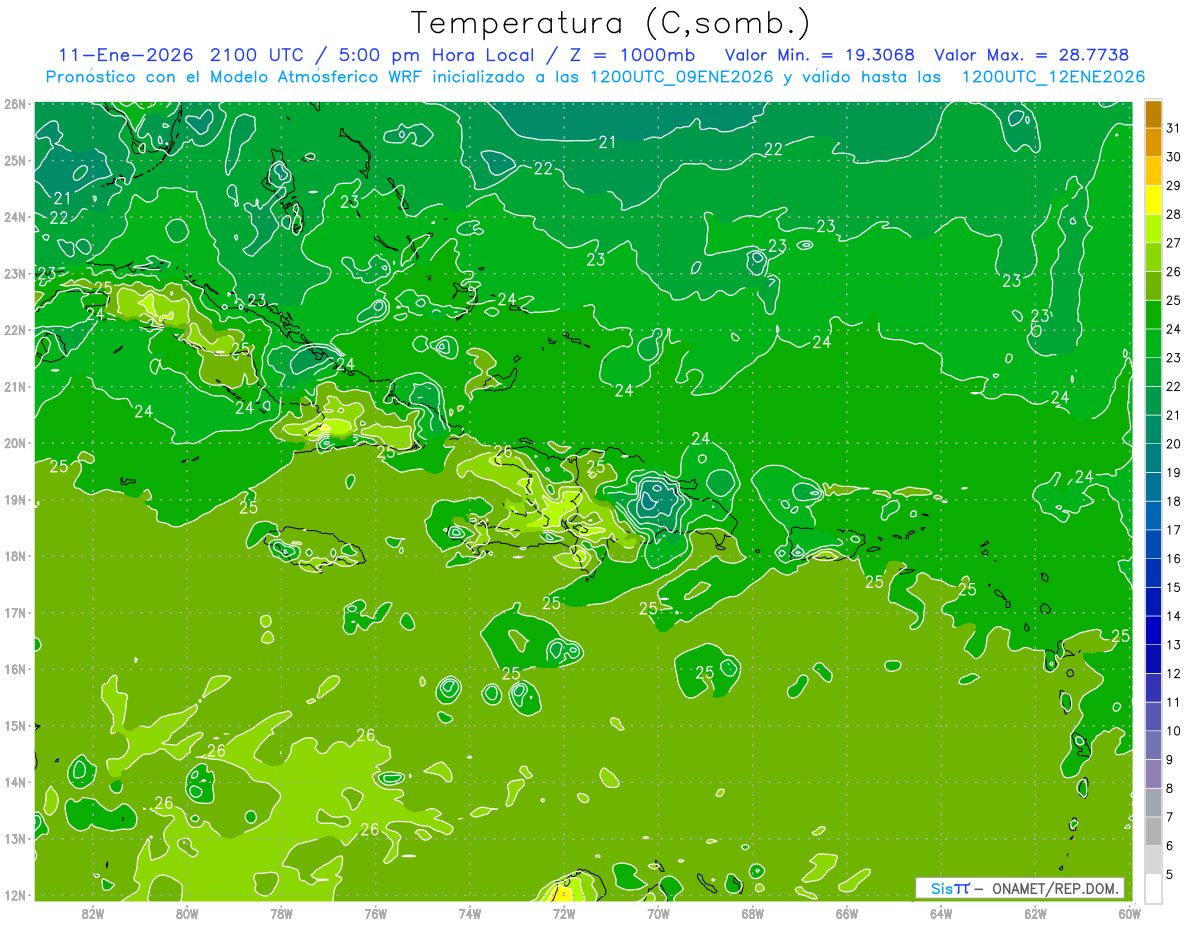Click color scale label 29
This screenshot has width=1200, height=927.
[x=1174, y=185]
